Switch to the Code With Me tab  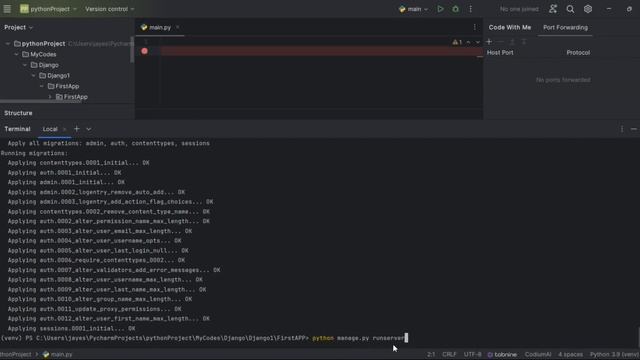click(x=510, y=27)
